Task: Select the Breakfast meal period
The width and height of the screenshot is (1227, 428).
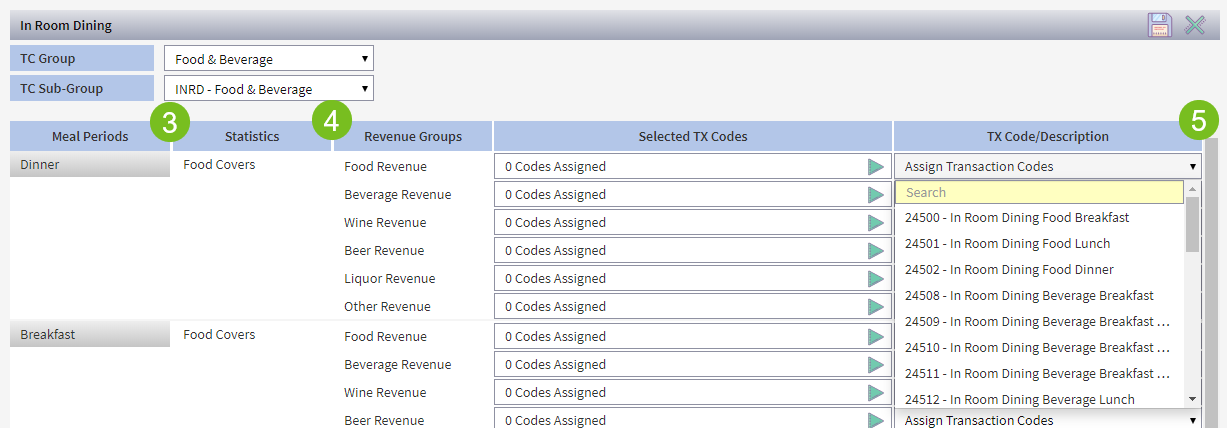Action: click(89, 336)
